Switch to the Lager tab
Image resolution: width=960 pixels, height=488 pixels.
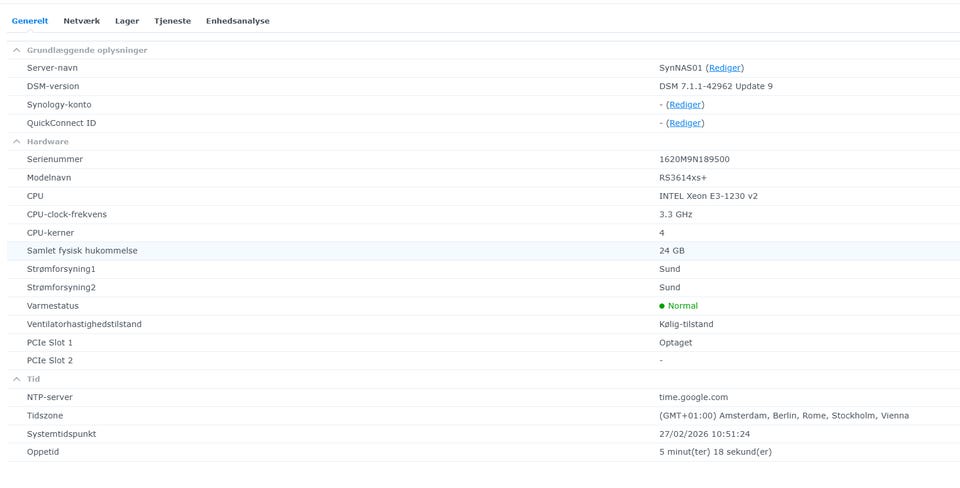[127, 21]
